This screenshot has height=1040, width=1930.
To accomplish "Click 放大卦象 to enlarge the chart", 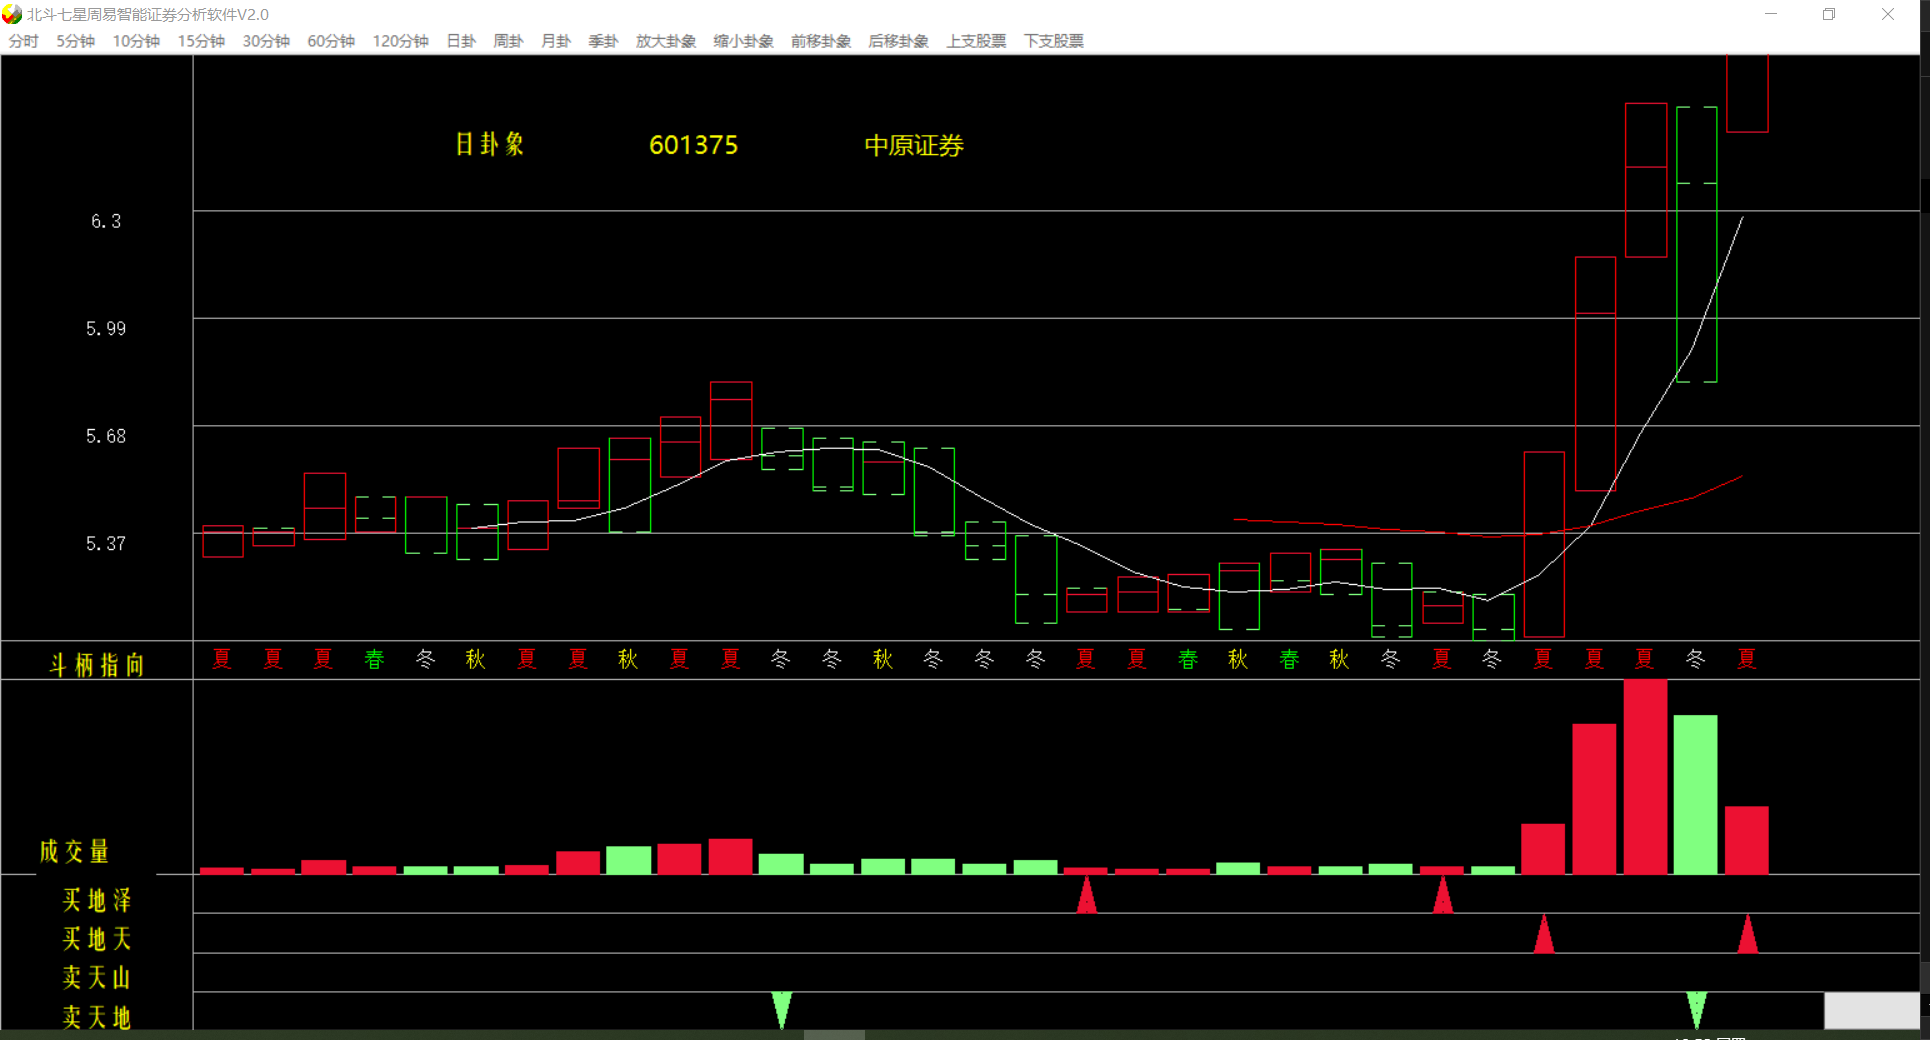I will click(x=666, y=41).
